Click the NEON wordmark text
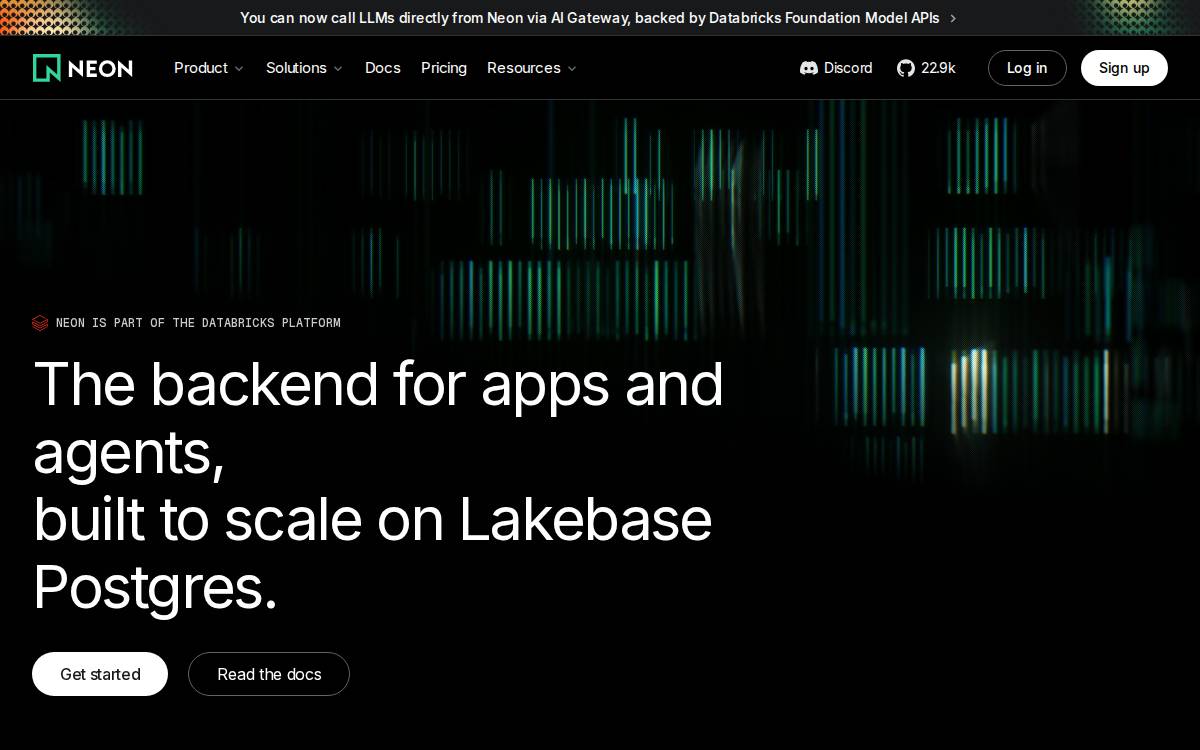 pyautogui.click(x=100, y=68)
